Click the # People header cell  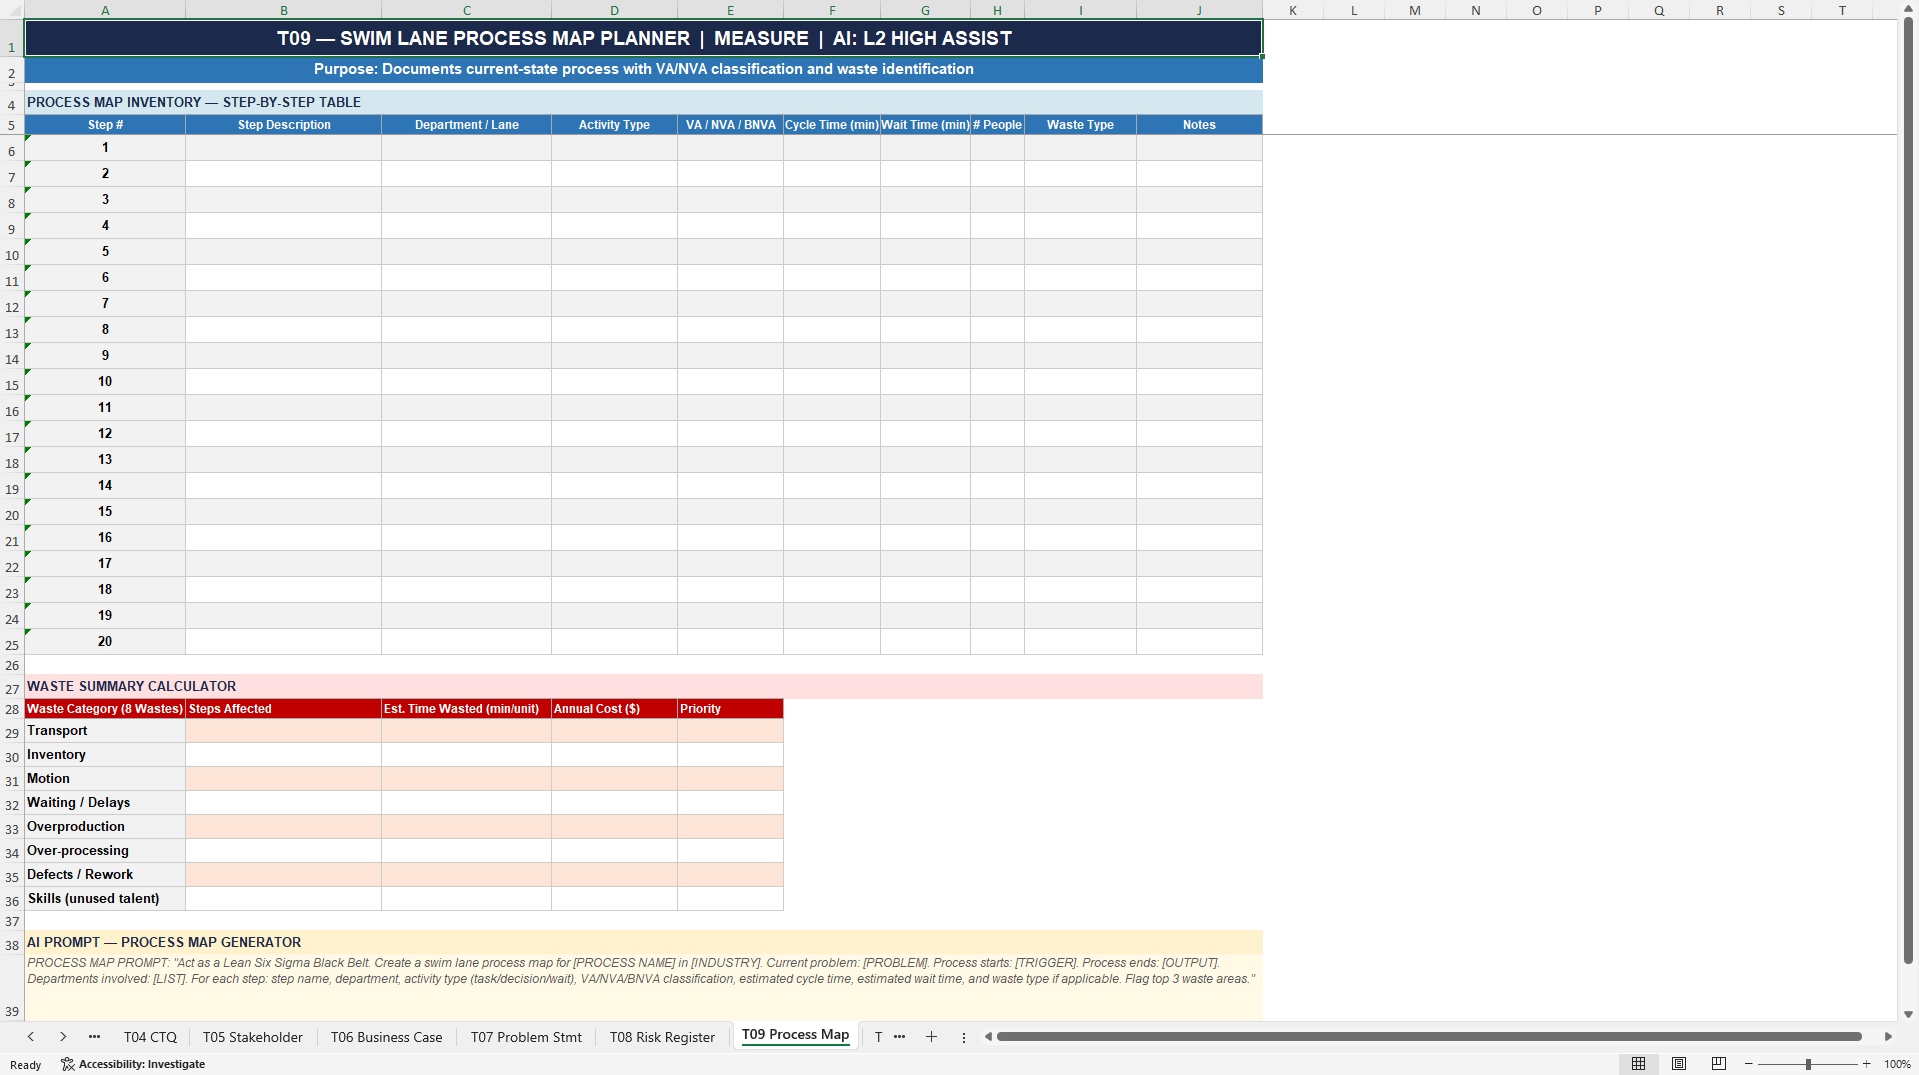(997, 125)
